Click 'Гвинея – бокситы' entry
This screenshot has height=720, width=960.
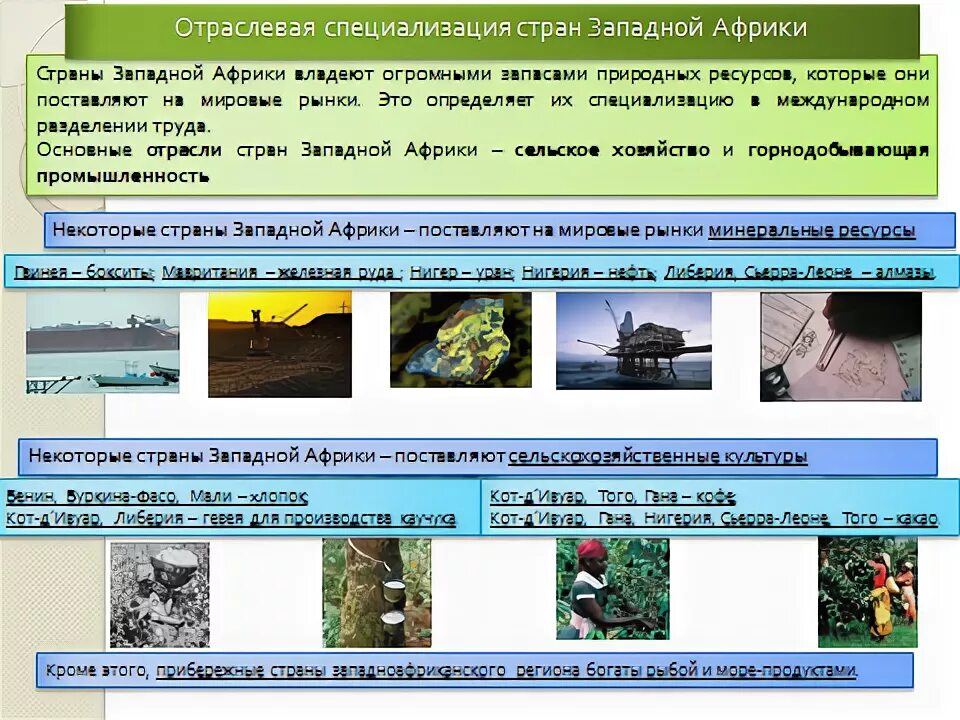(x=83, y=272)
